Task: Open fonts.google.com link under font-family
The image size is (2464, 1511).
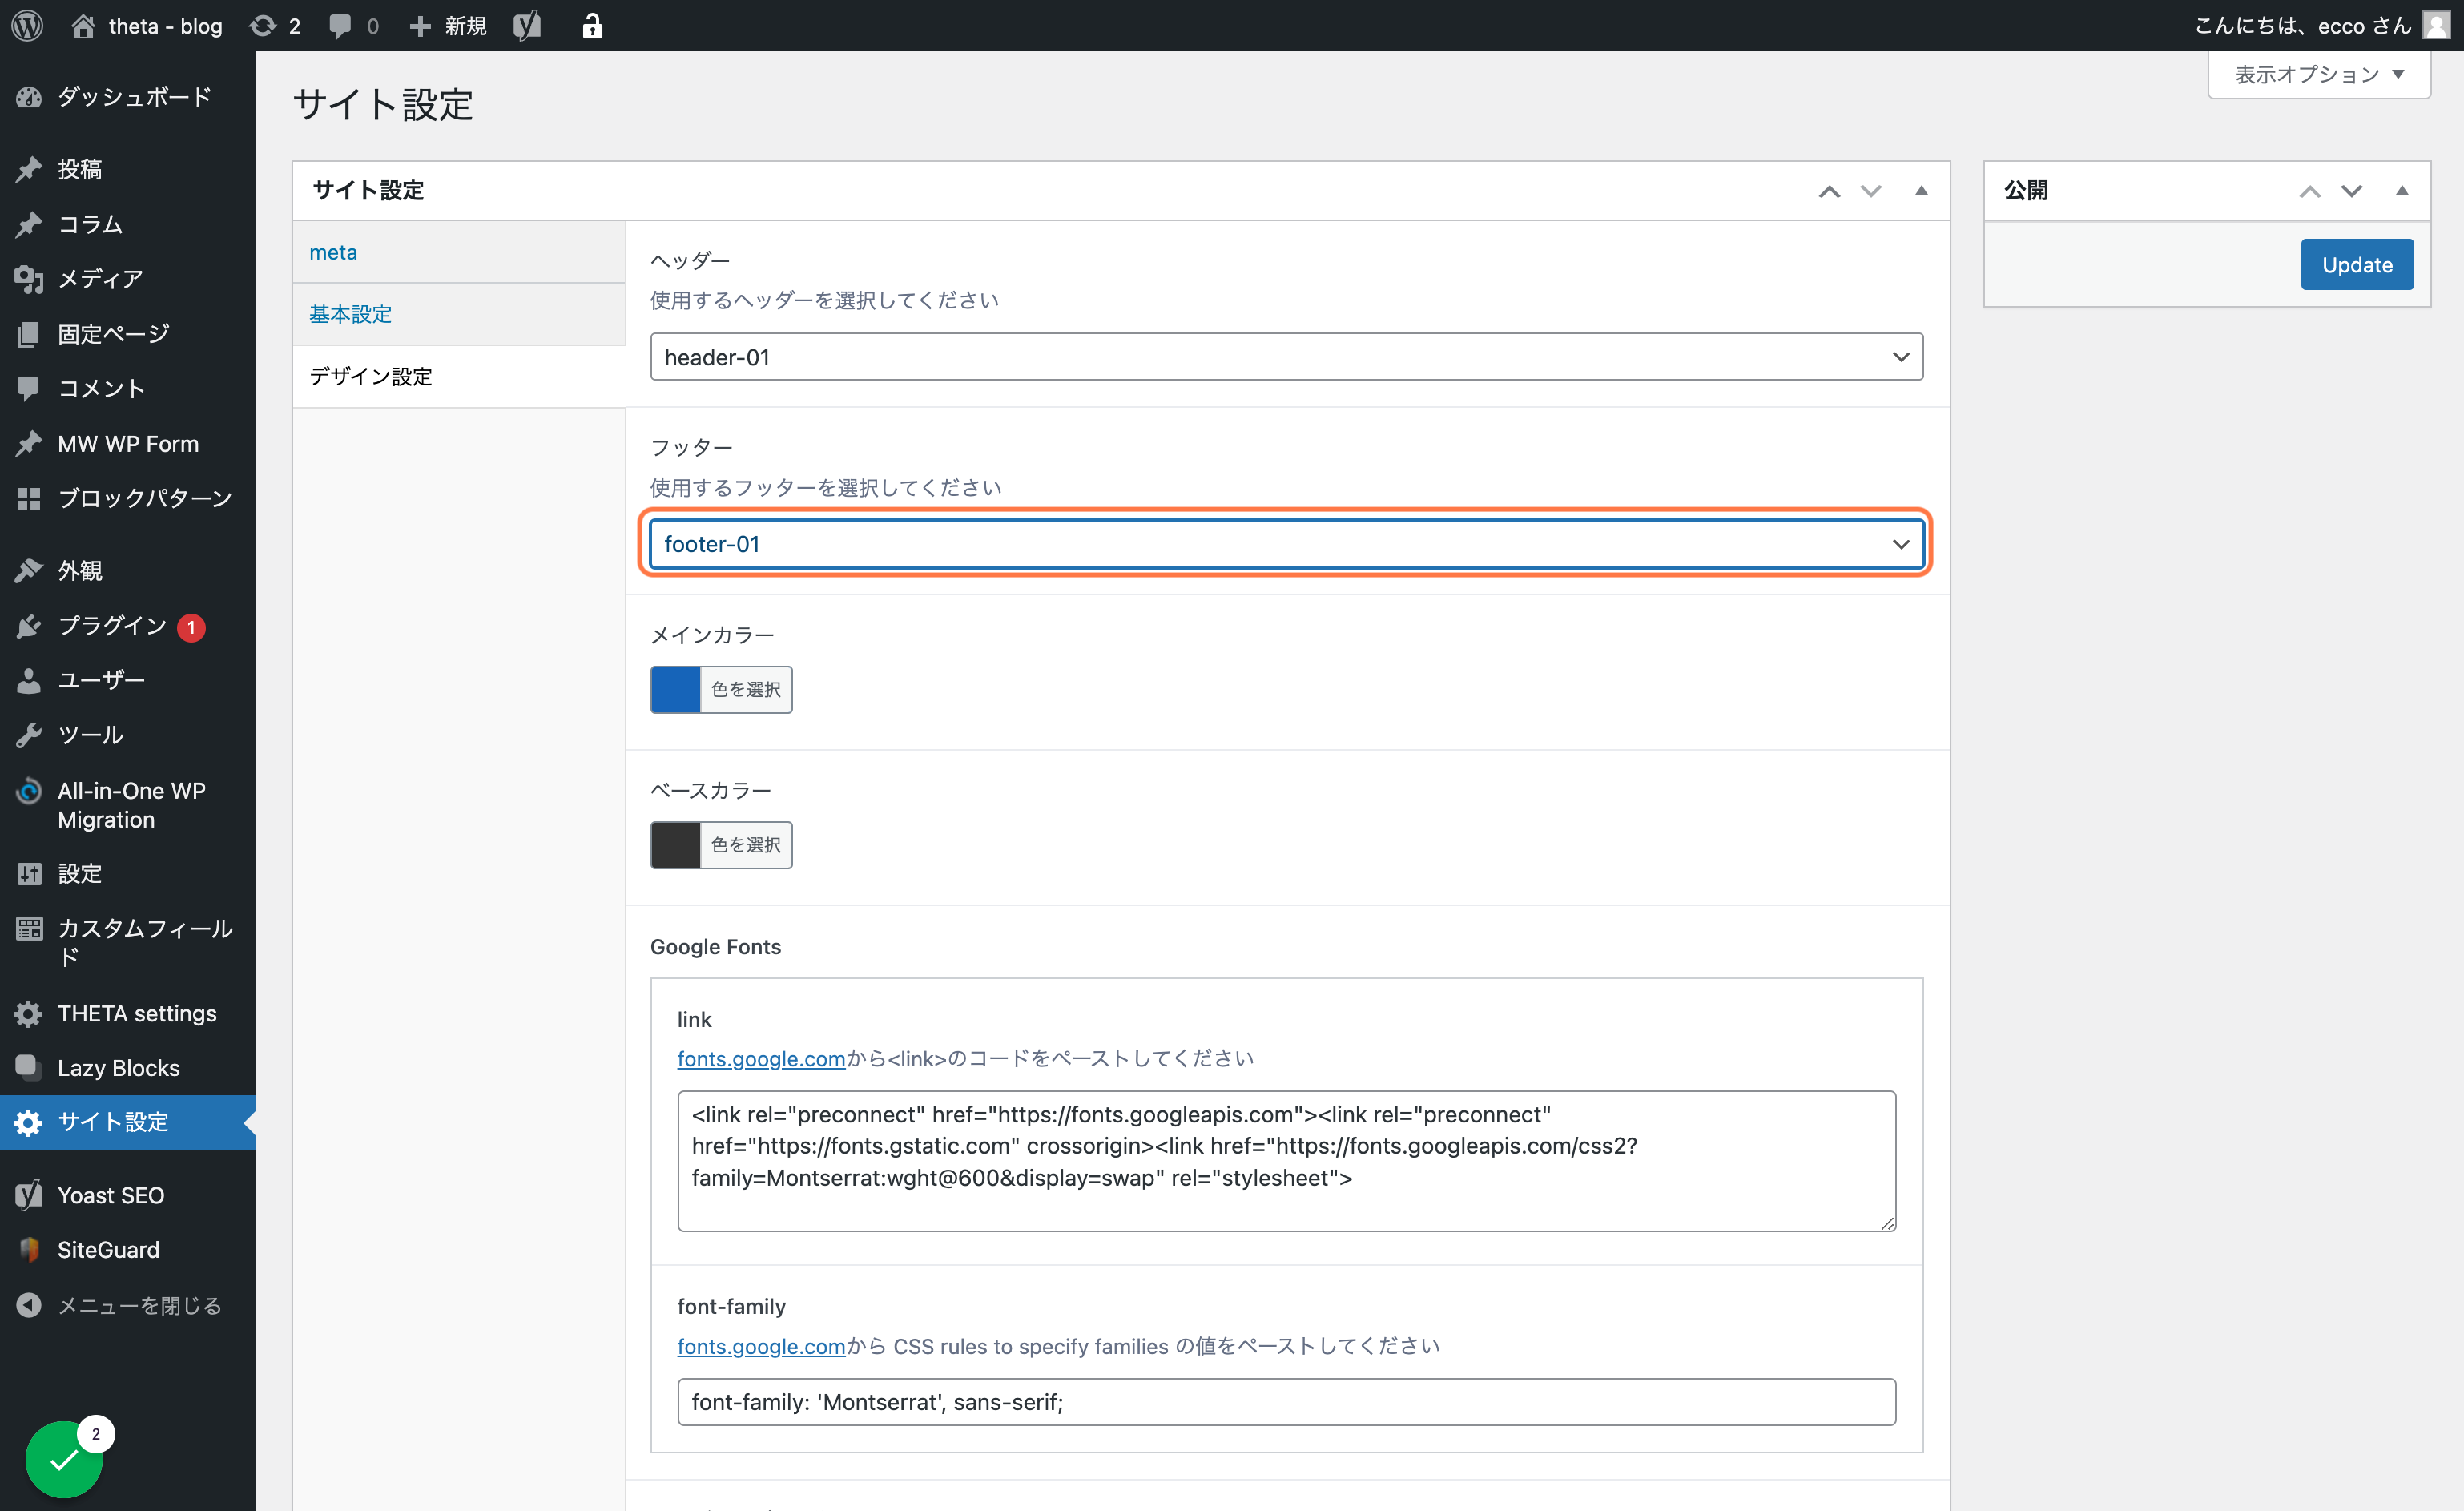Action: [761, 1346]
